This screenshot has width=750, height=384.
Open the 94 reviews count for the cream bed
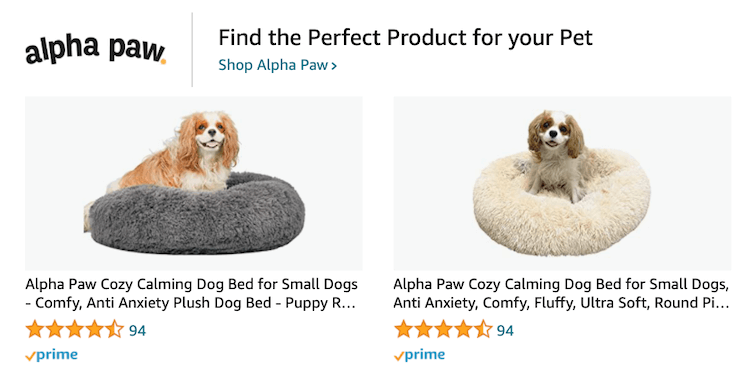click(x=505, y=330)
